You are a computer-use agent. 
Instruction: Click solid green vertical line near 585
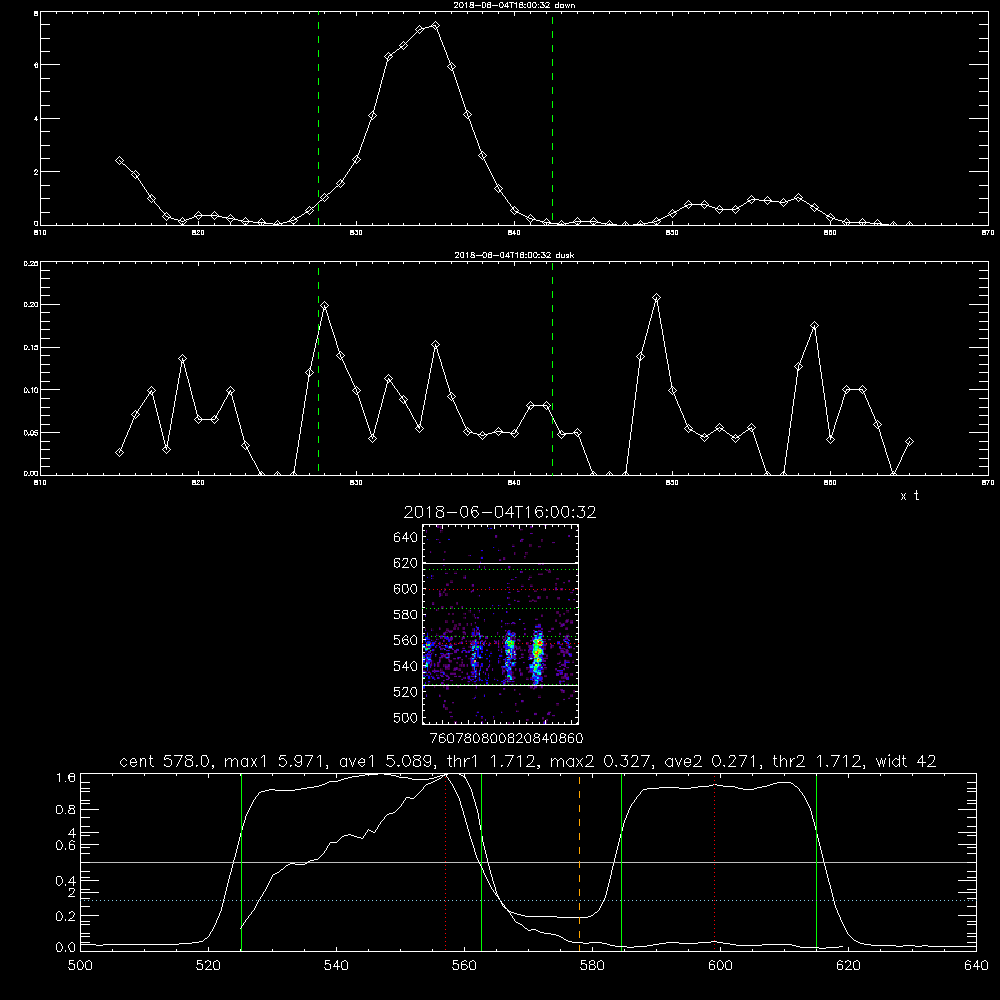coord(621,861)
